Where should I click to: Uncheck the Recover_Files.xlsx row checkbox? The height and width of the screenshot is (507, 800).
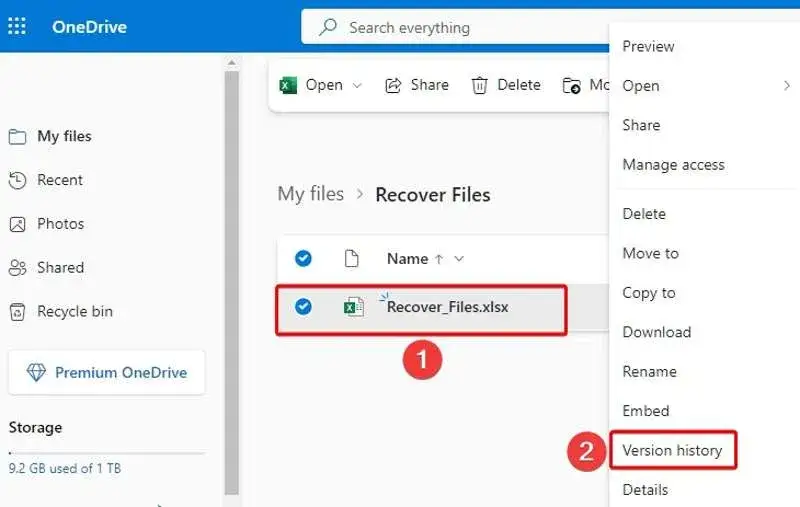pos(303,307)
